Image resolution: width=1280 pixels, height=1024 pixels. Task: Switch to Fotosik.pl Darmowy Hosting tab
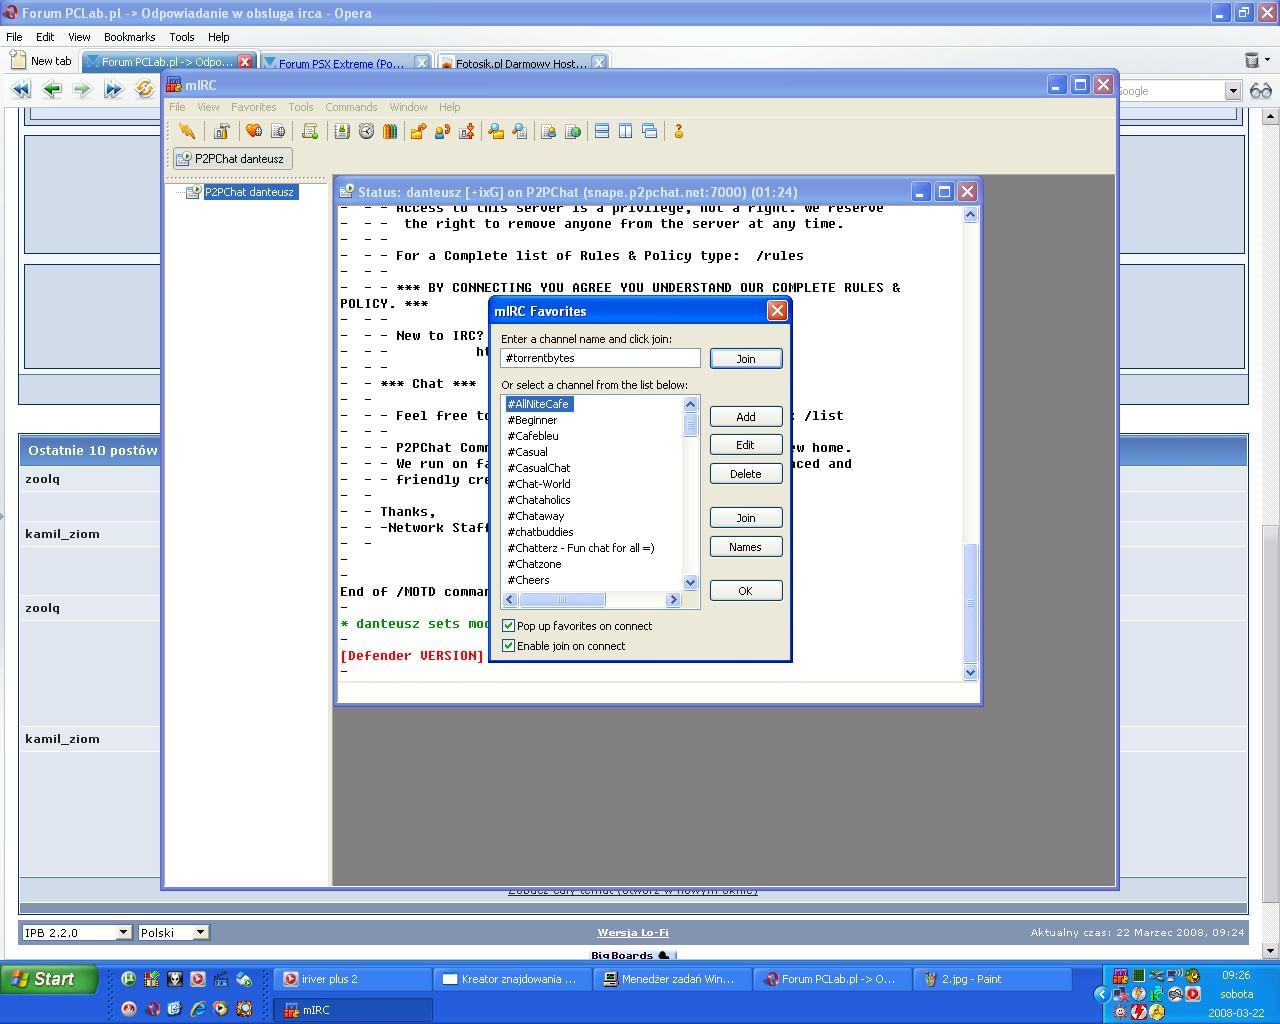tap(523, 62)
